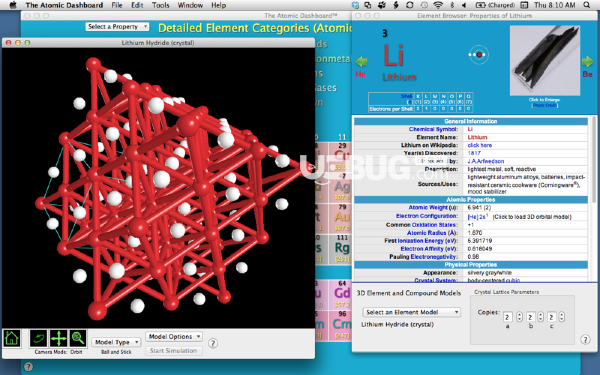Open the Model Options dropdown
Viewport: 600px width, 375px height.
pyautogui.click(x=174, y=336)
